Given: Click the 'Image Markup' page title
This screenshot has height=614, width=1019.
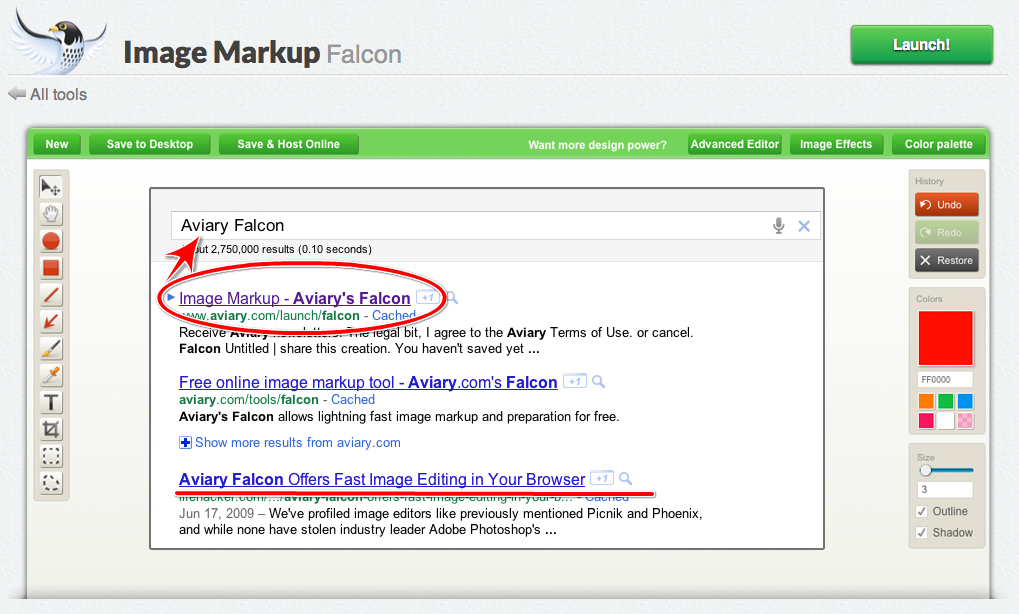Looking at the screenshot, I should tap(222, 53).
